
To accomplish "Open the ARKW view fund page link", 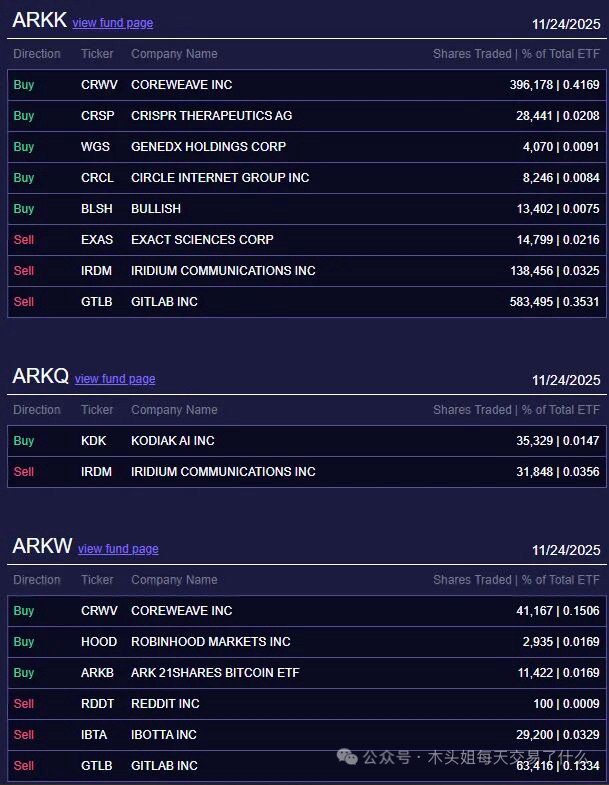I will point(118,549).
